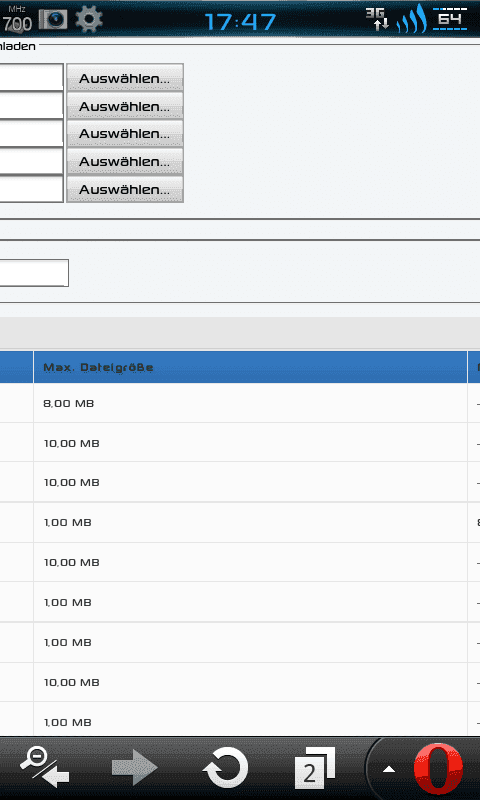480x800 pixels.
Task: Click the third Auswählen... file button
Action: pyautogui.click(x=125, y=133)
